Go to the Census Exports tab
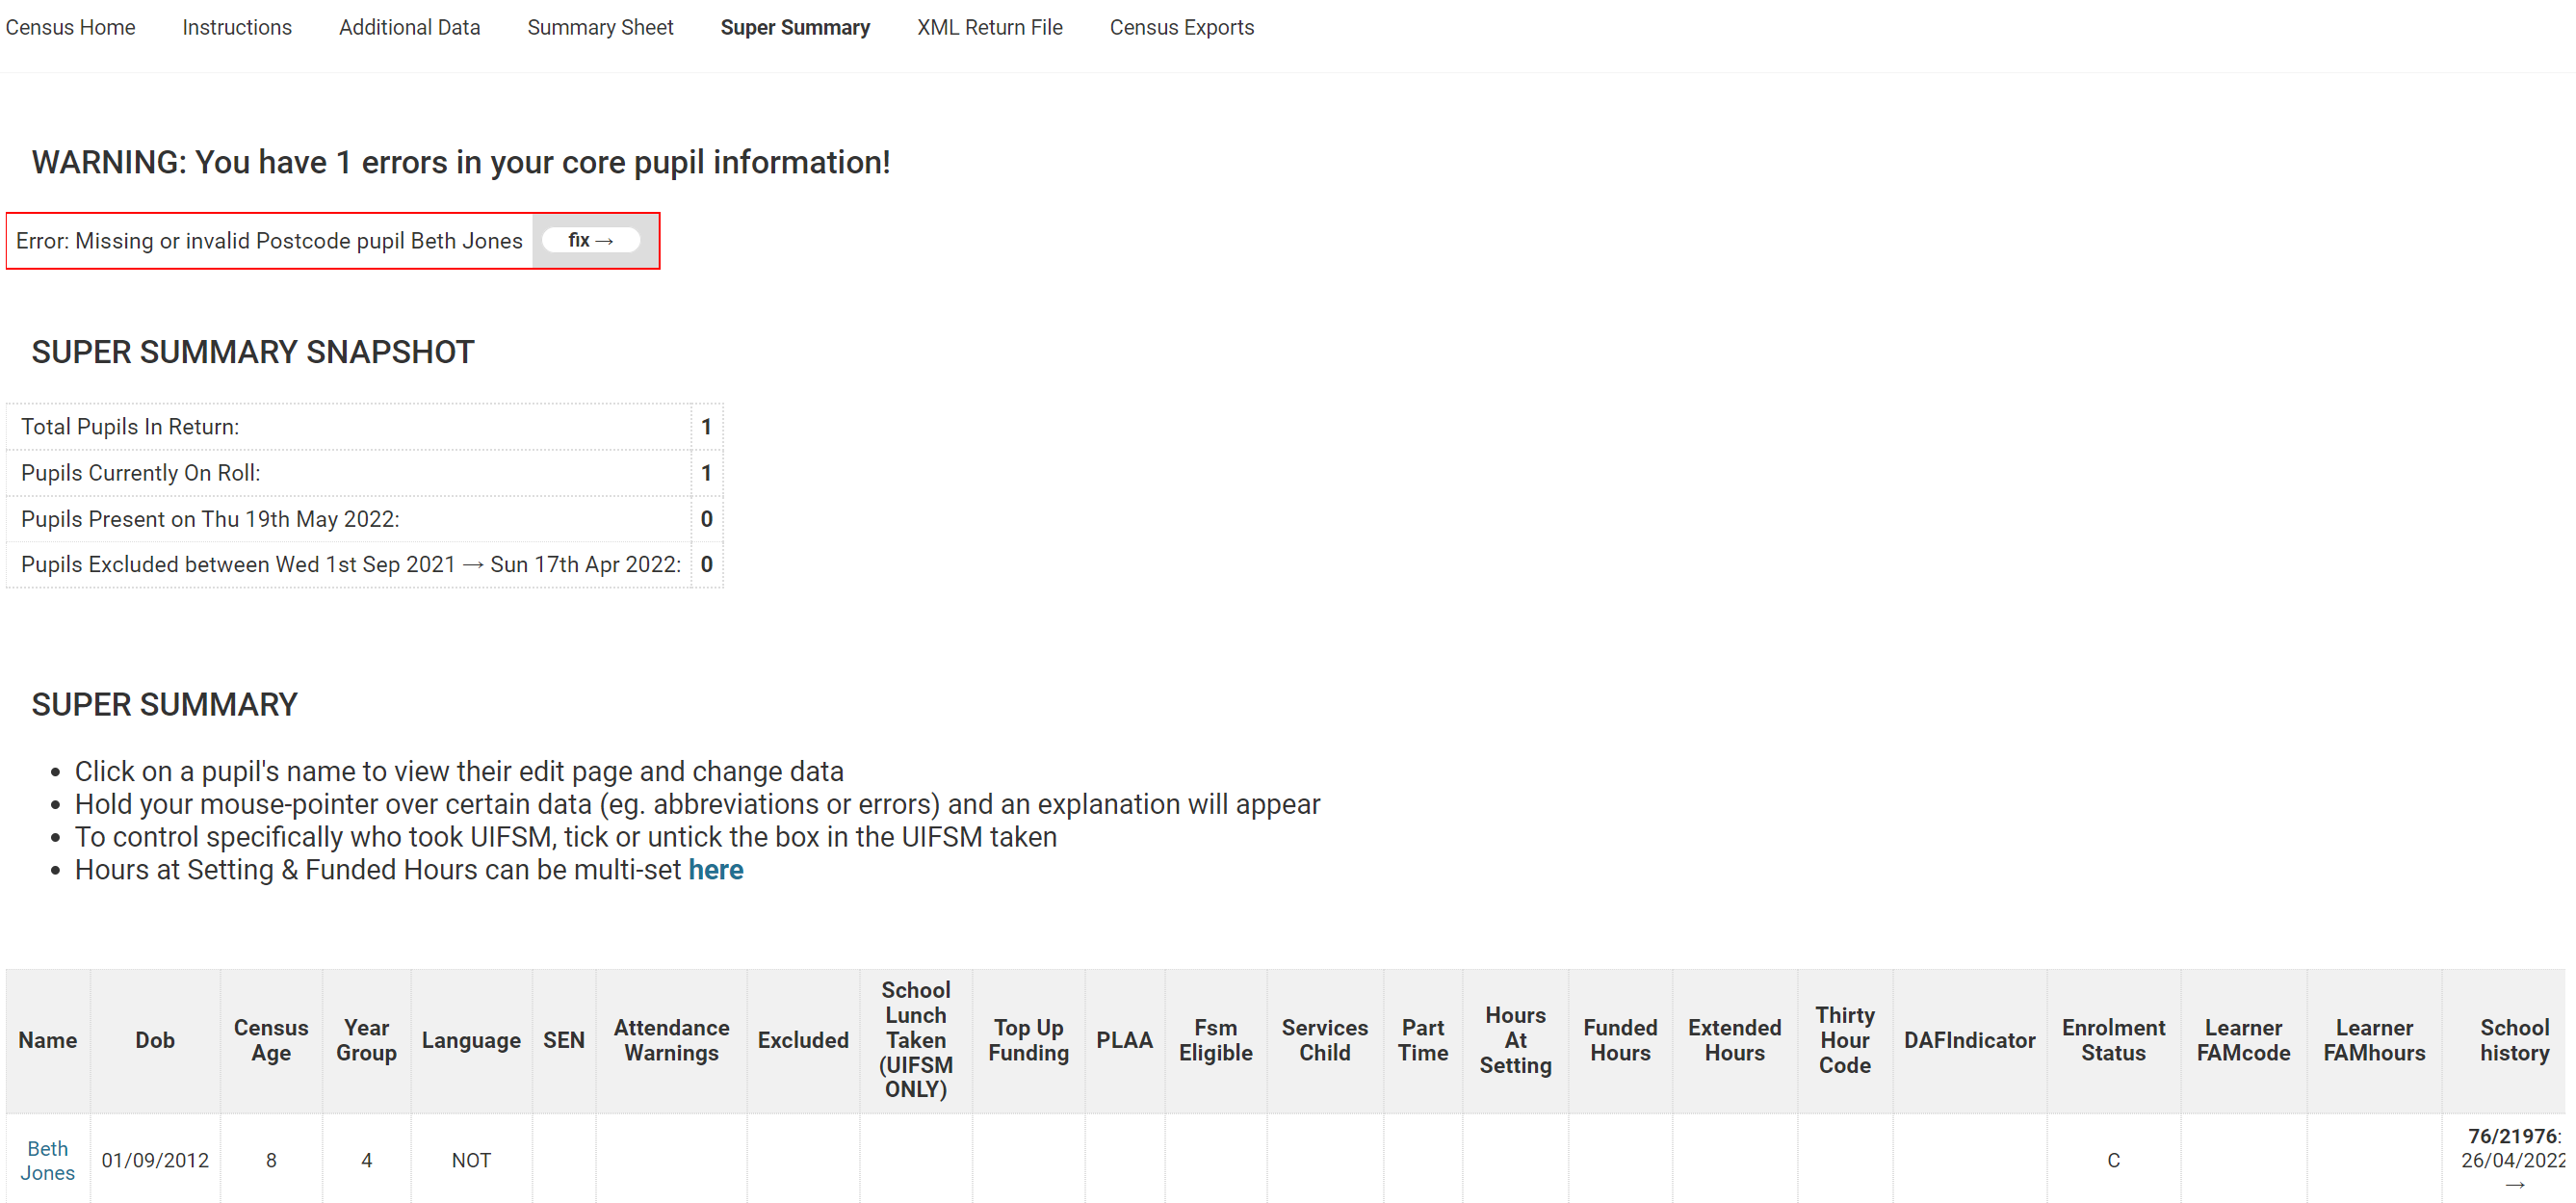The width and height of the screenshot is (2576, 1203). click(x=1181, y=27)
